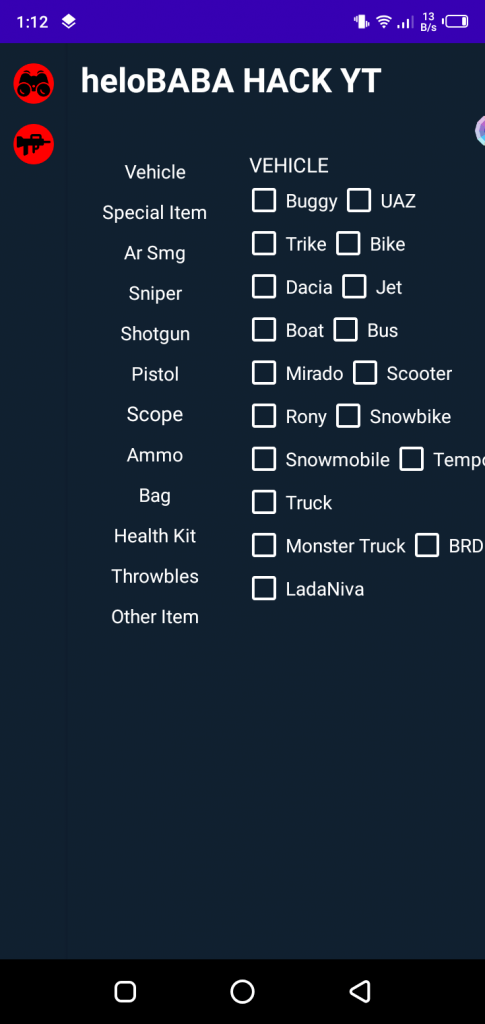485x1024 pixels.
Task: Tap the red binoculars icon
Action: click(34, 84)
